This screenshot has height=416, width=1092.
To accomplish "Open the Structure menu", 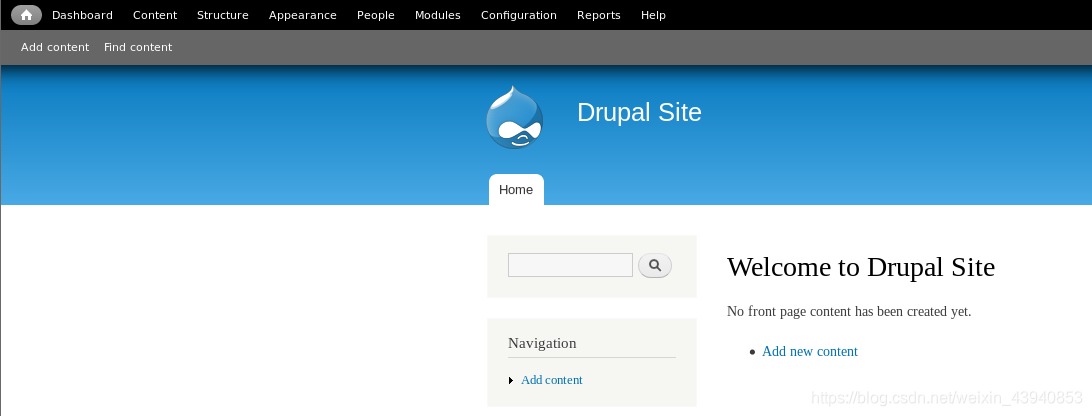I will (223, 15).
